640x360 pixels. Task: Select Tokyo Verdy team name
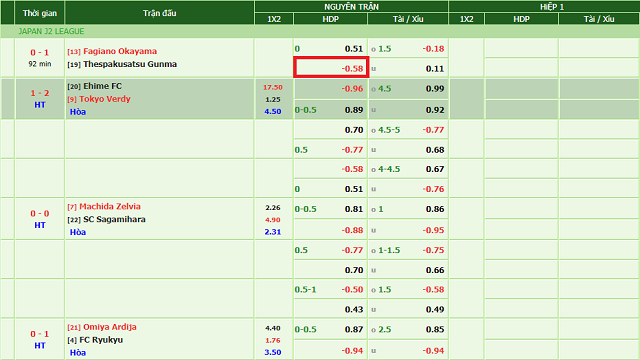(x=105, y=99)
